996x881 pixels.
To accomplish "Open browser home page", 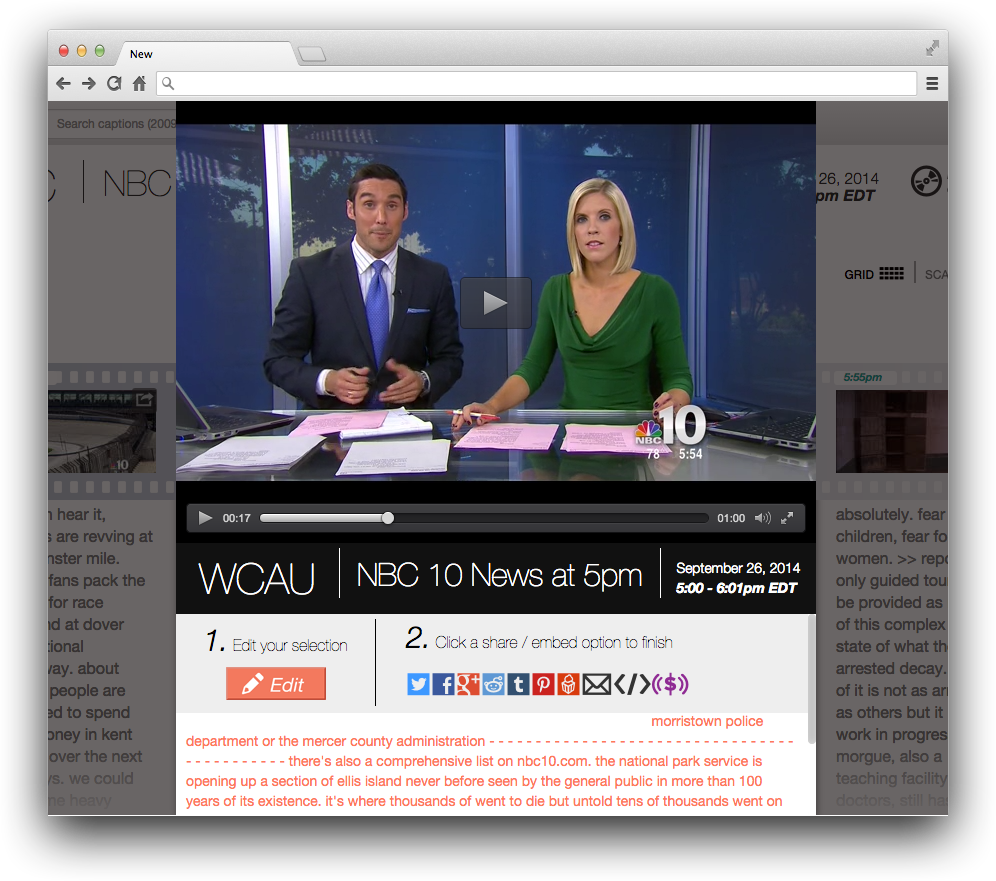I will (x=139, y=83).
